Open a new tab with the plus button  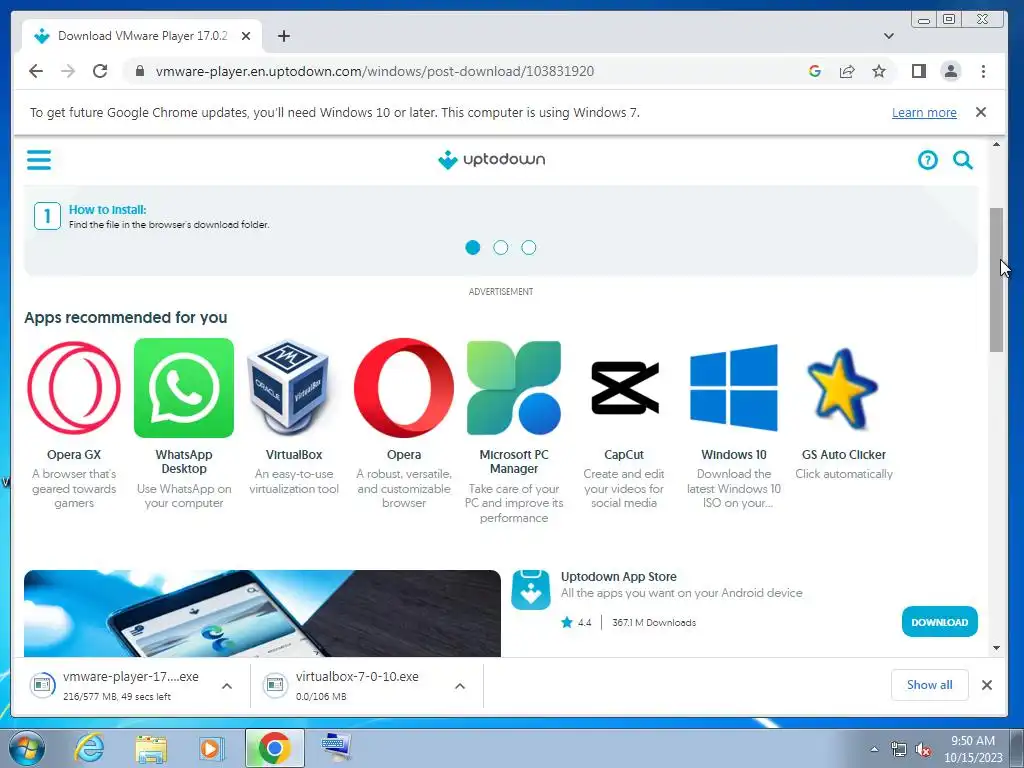click(x=283, y=36)
